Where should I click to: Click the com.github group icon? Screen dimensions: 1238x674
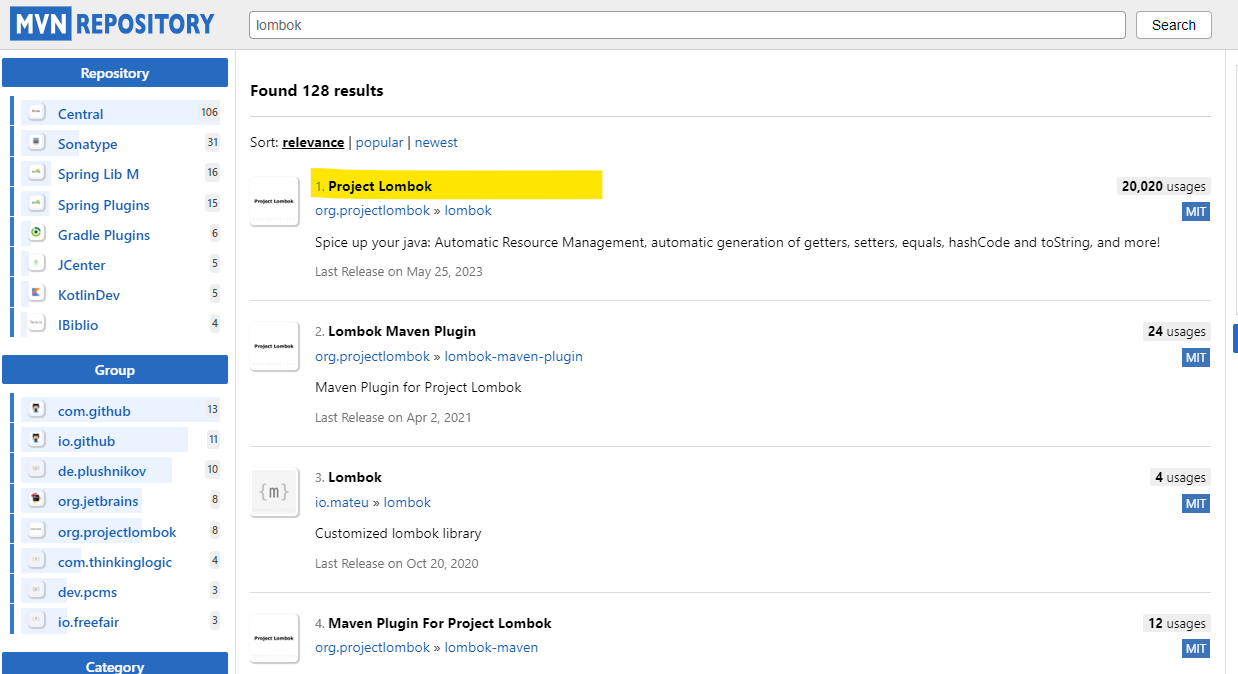(36, 410)
